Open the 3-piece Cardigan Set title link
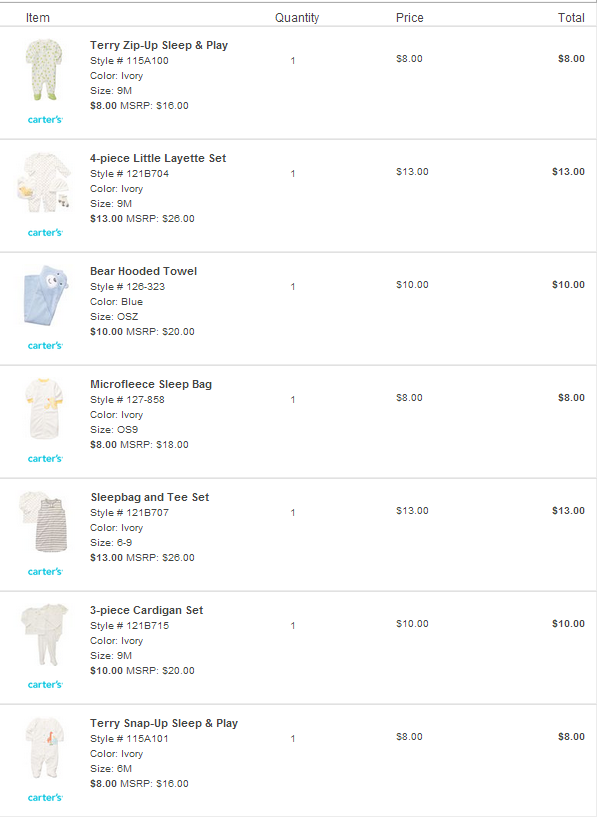 146,610
